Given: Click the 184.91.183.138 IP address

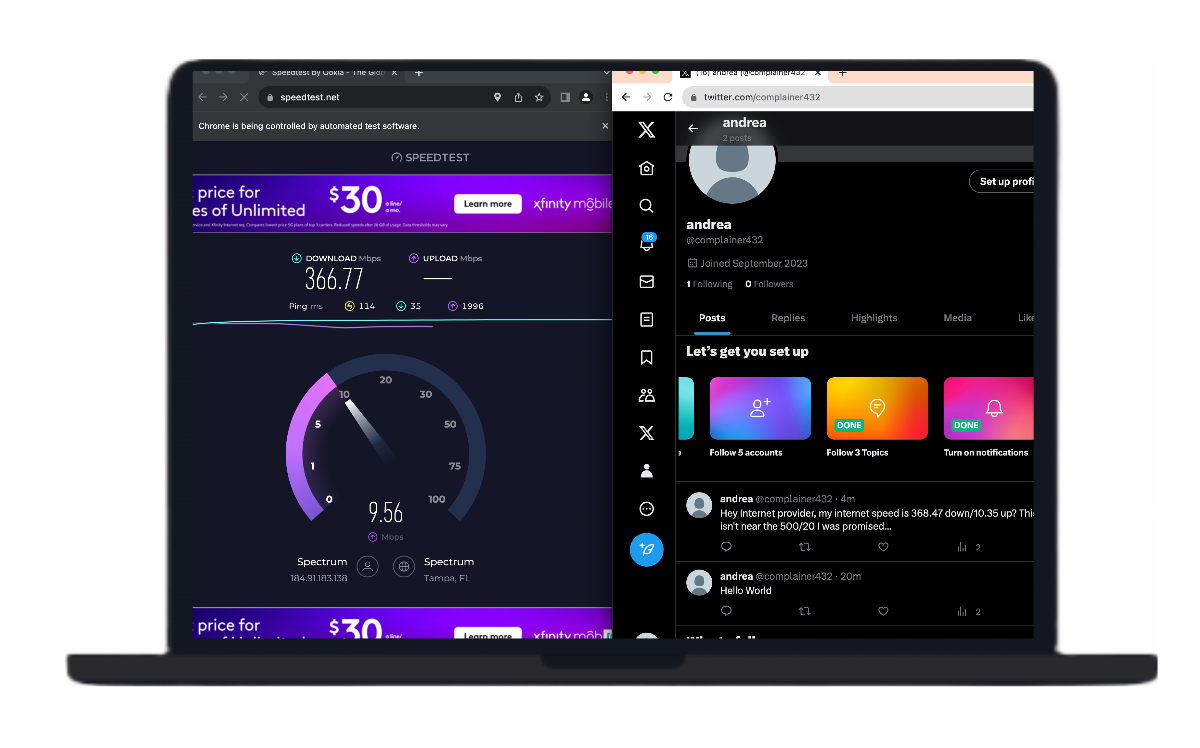Looking at the screenshot, I should coord(319,578).
